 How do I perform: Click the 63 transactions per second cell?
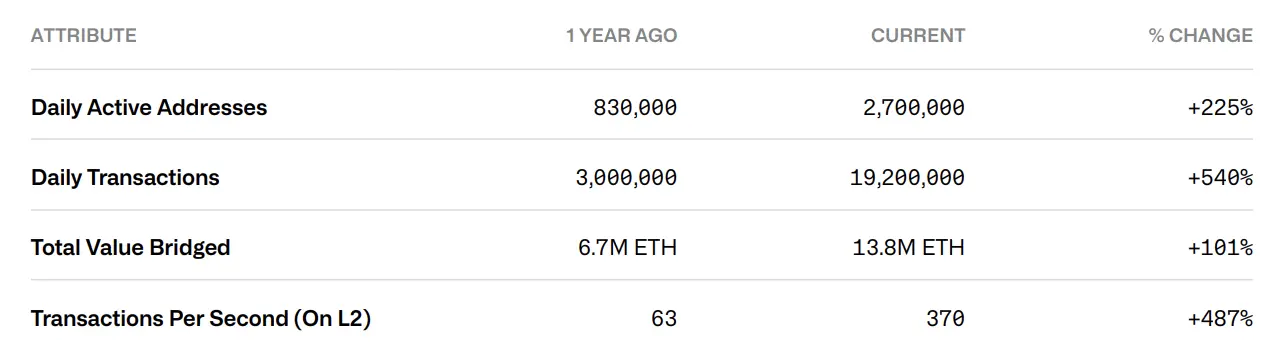(664, 319)
